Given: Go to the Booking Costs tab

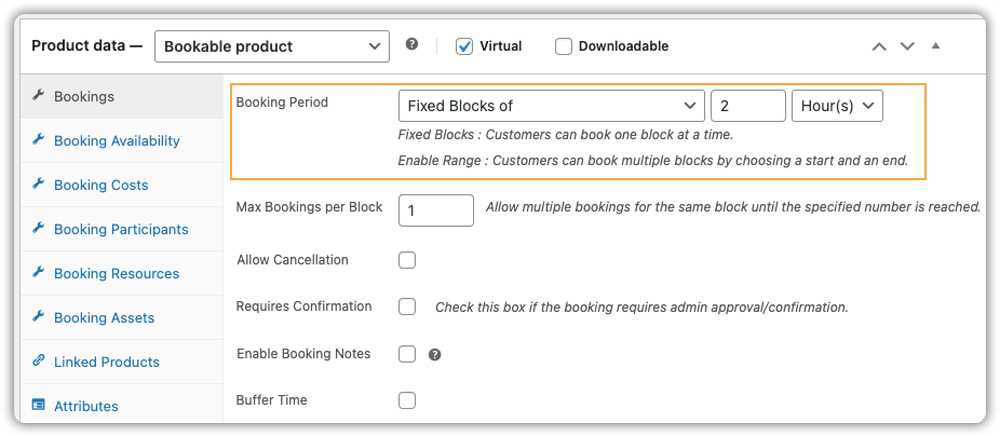Looking at the screenshot, I should (x=122, y=185).
